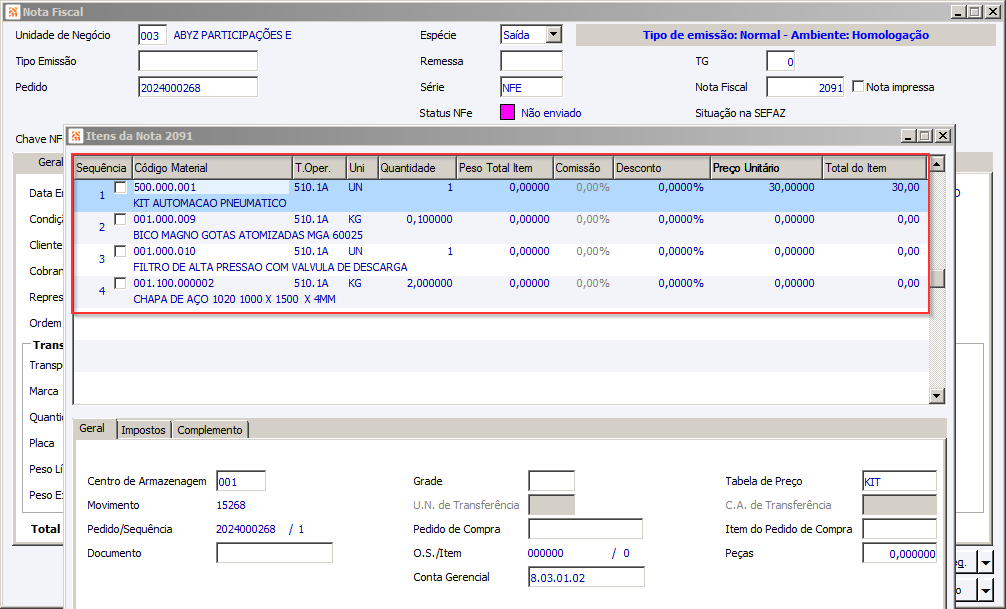Image resolution: width=1006 pixels, height=609 pixels.
Task: Open the Complemento tab
Action: tap(210, 430)
